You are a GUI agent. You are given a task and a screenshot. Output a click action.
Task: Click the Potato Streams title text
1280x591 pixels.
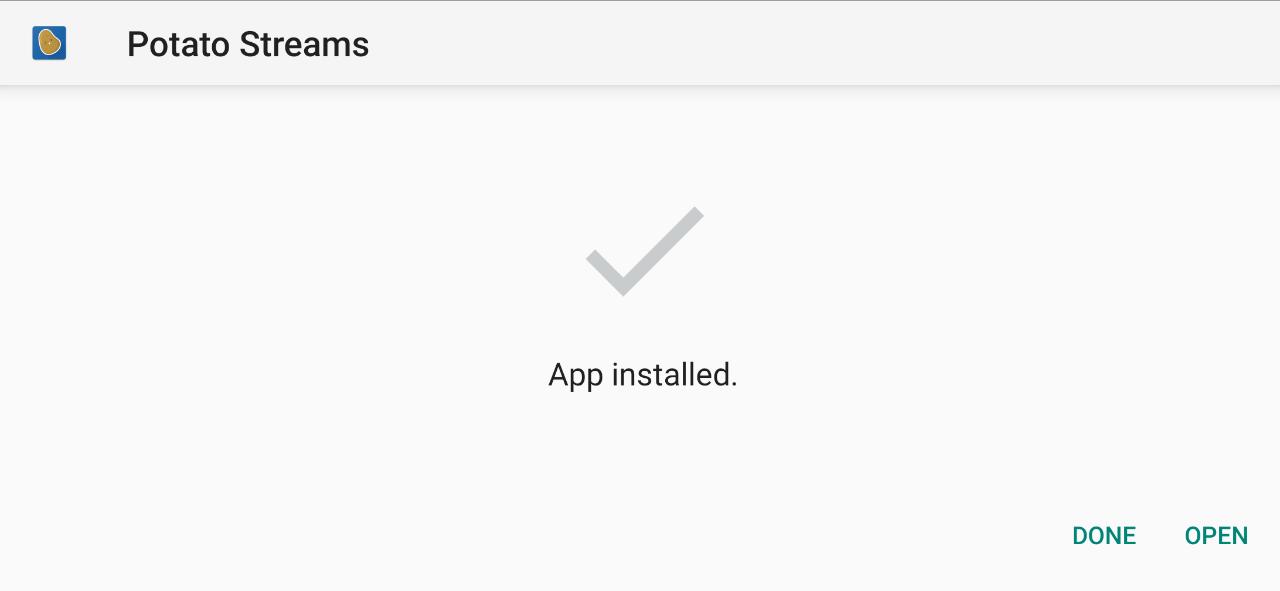click(248, 44)
